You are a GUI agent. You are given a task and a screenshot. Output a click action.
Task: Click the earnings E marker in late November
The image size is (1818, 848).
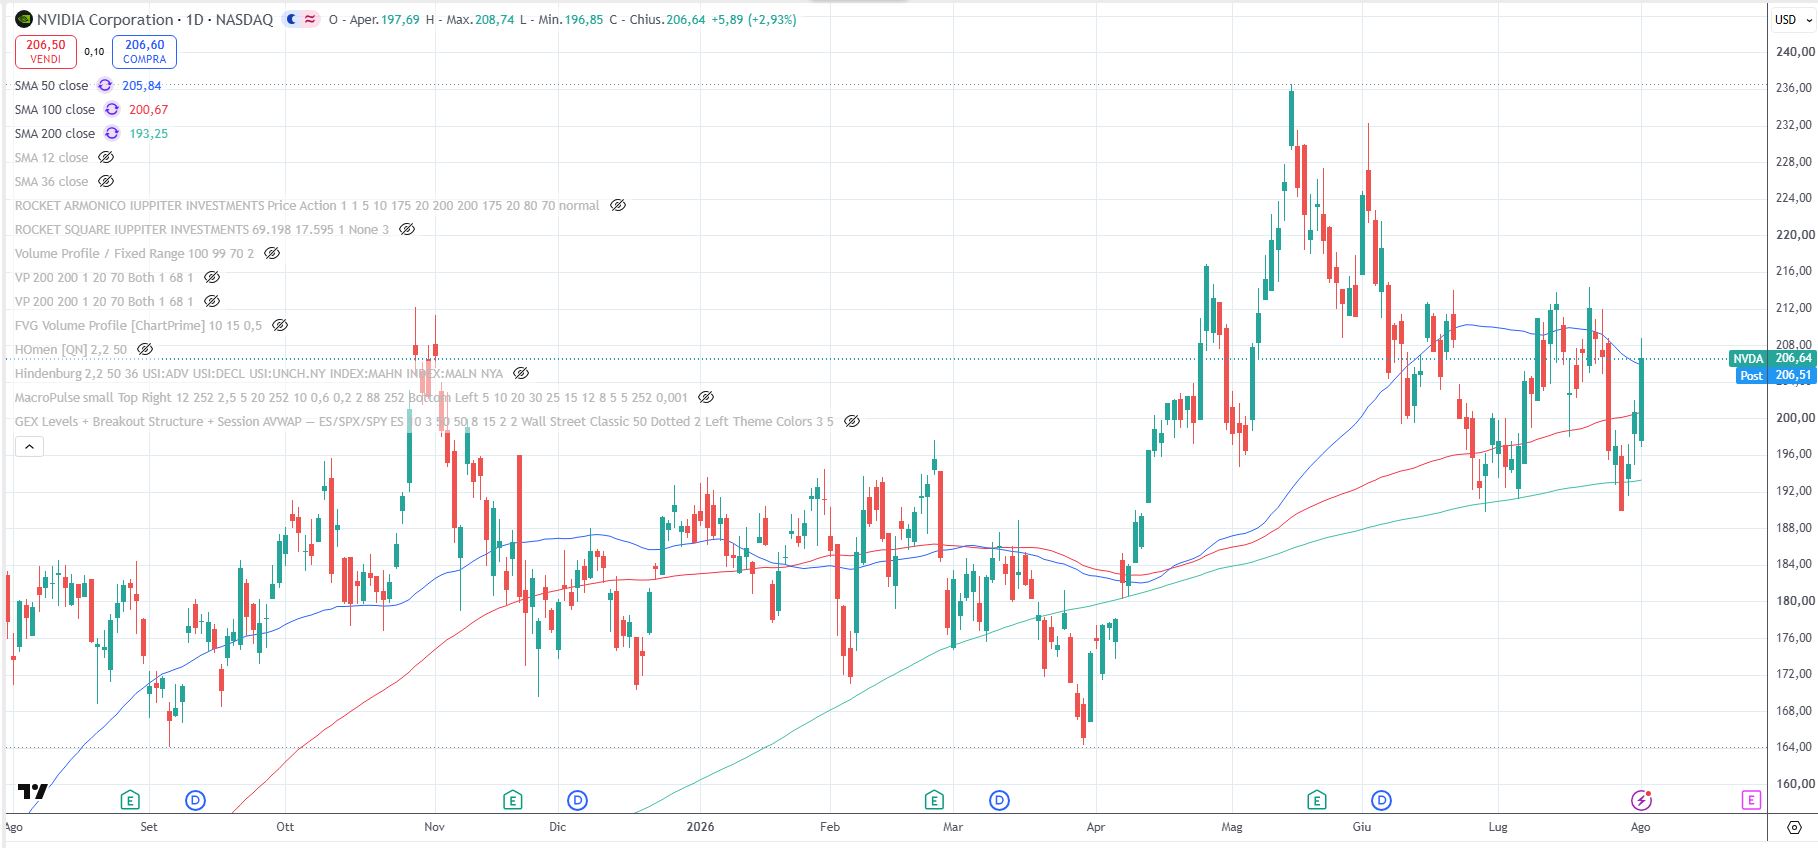pos(513,800)
